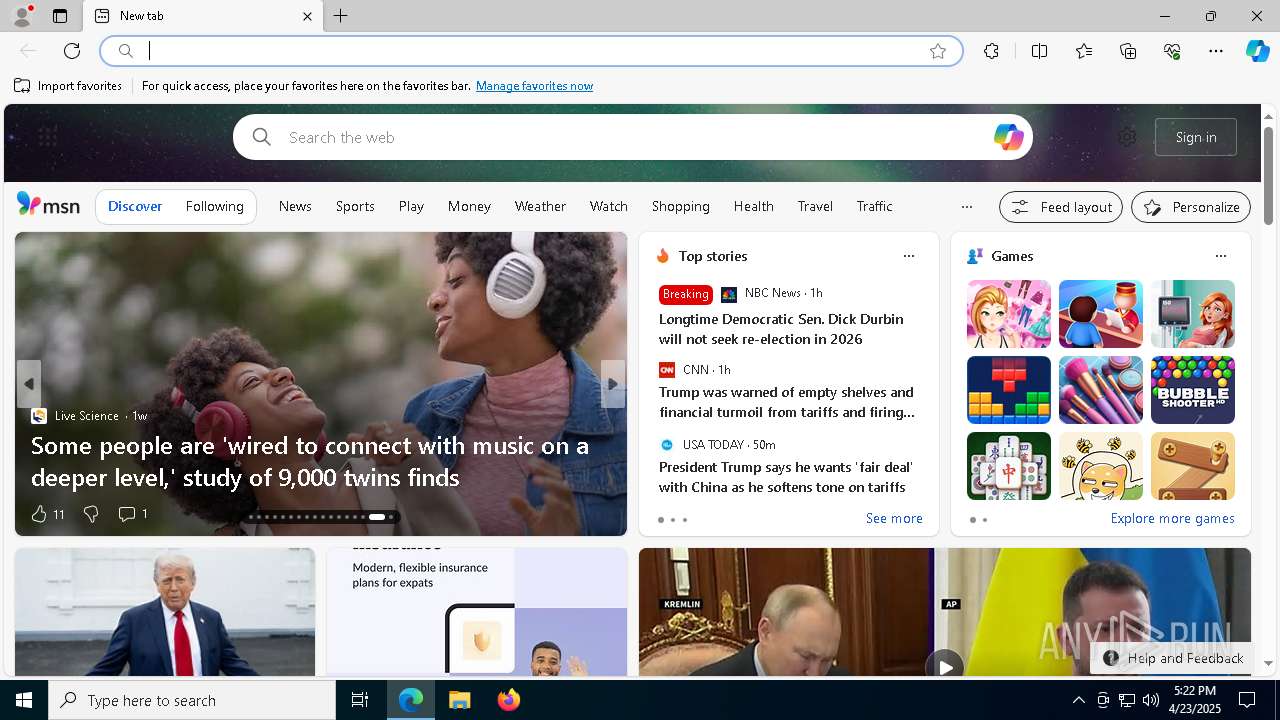The image size is (1280, 720).
Task: Open the Shopping category
Action: pos(680,206)
